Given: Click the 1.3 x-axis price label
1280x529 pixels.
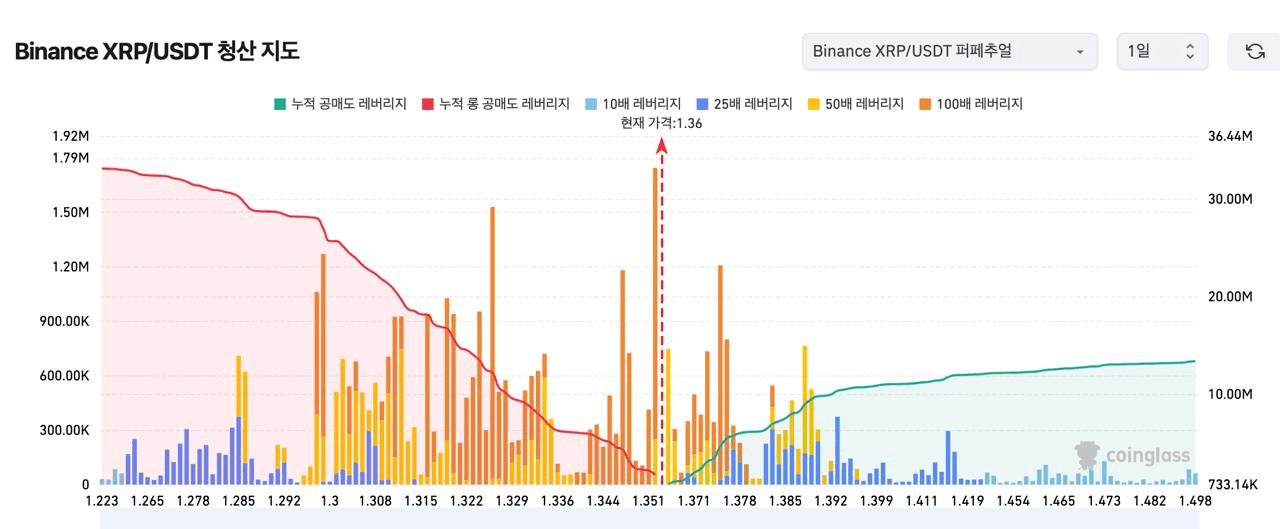Looking at the screenshot, I should 330,501.
